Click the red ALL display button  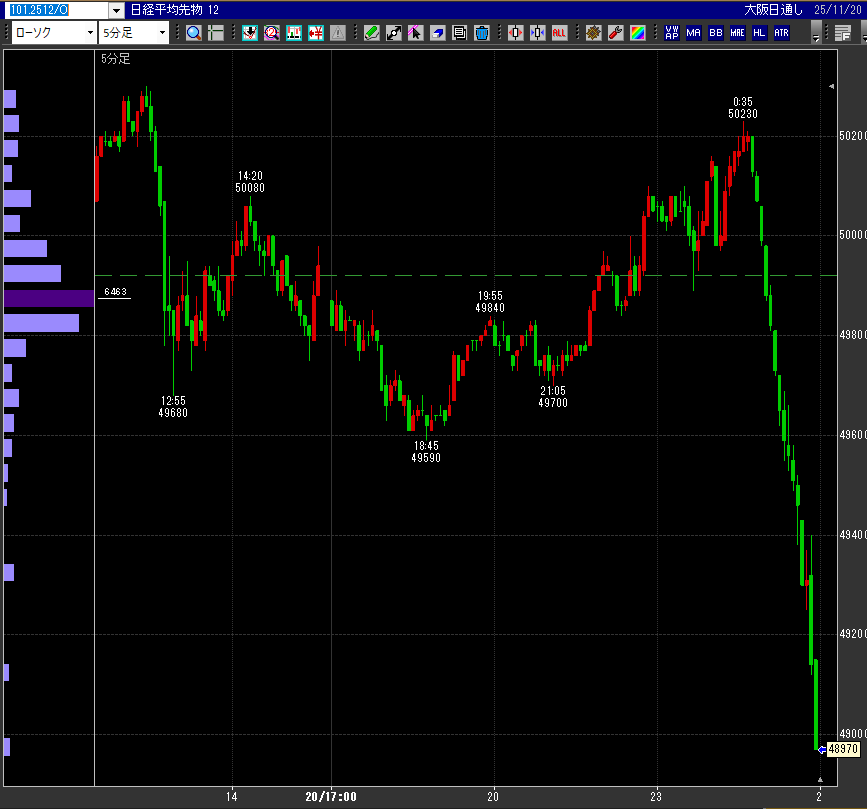tap(559, 33)
